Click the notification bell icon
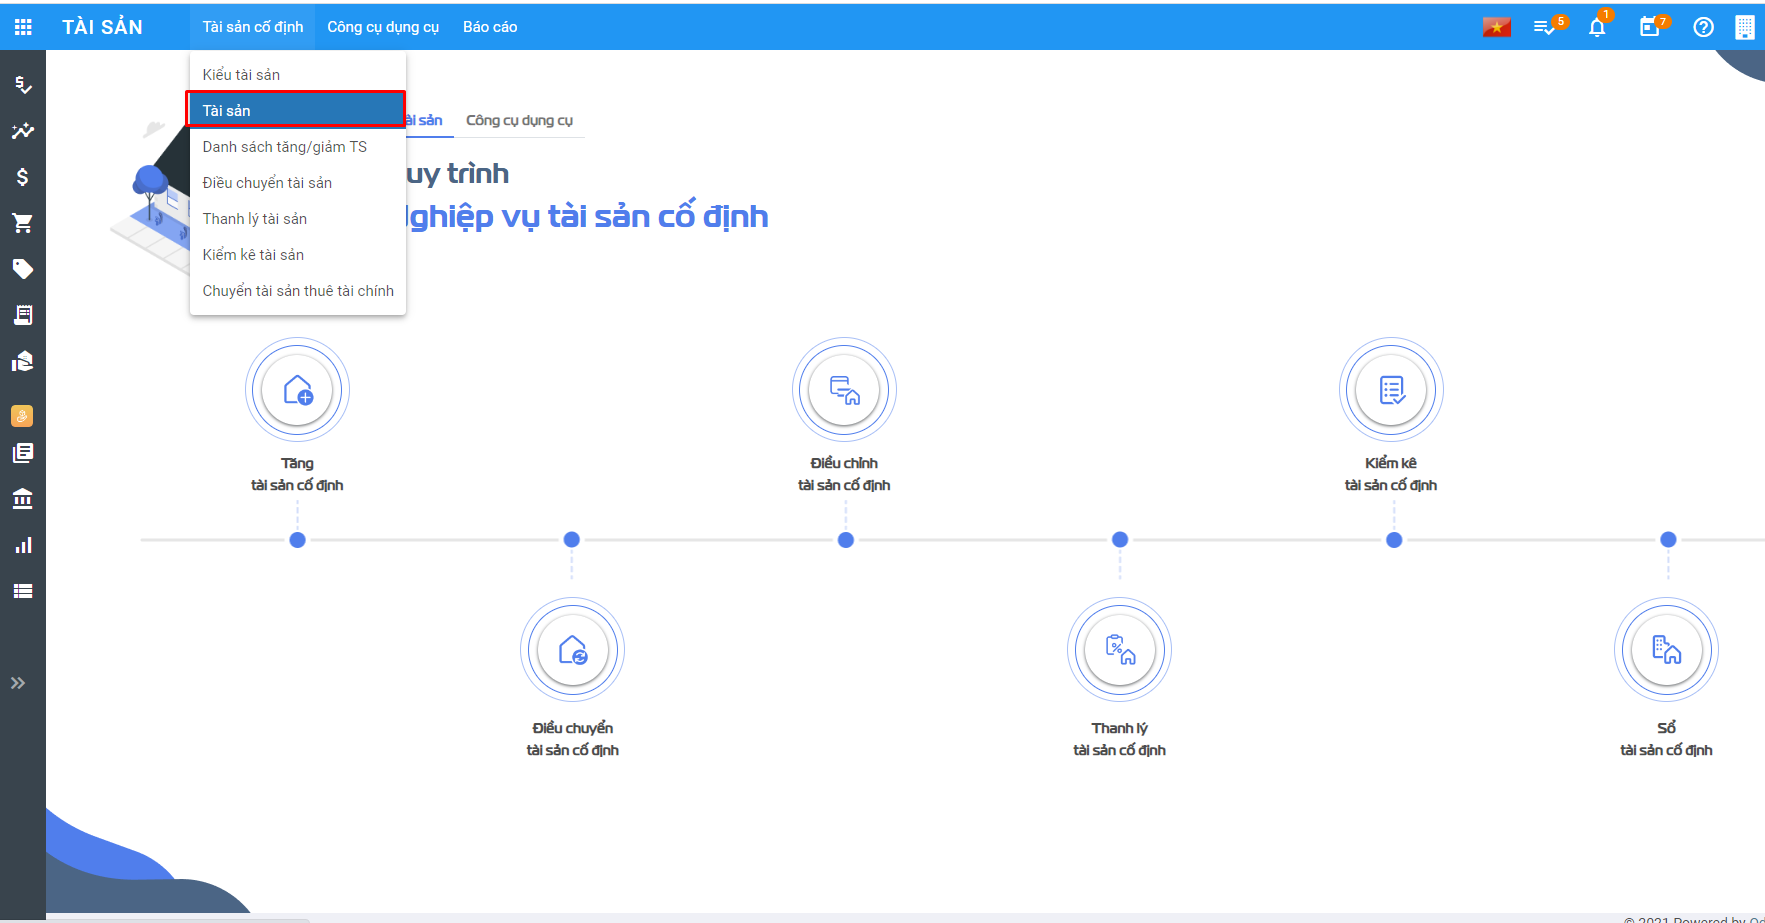Screen dimensions: 1765x923 click(1597, 27)
